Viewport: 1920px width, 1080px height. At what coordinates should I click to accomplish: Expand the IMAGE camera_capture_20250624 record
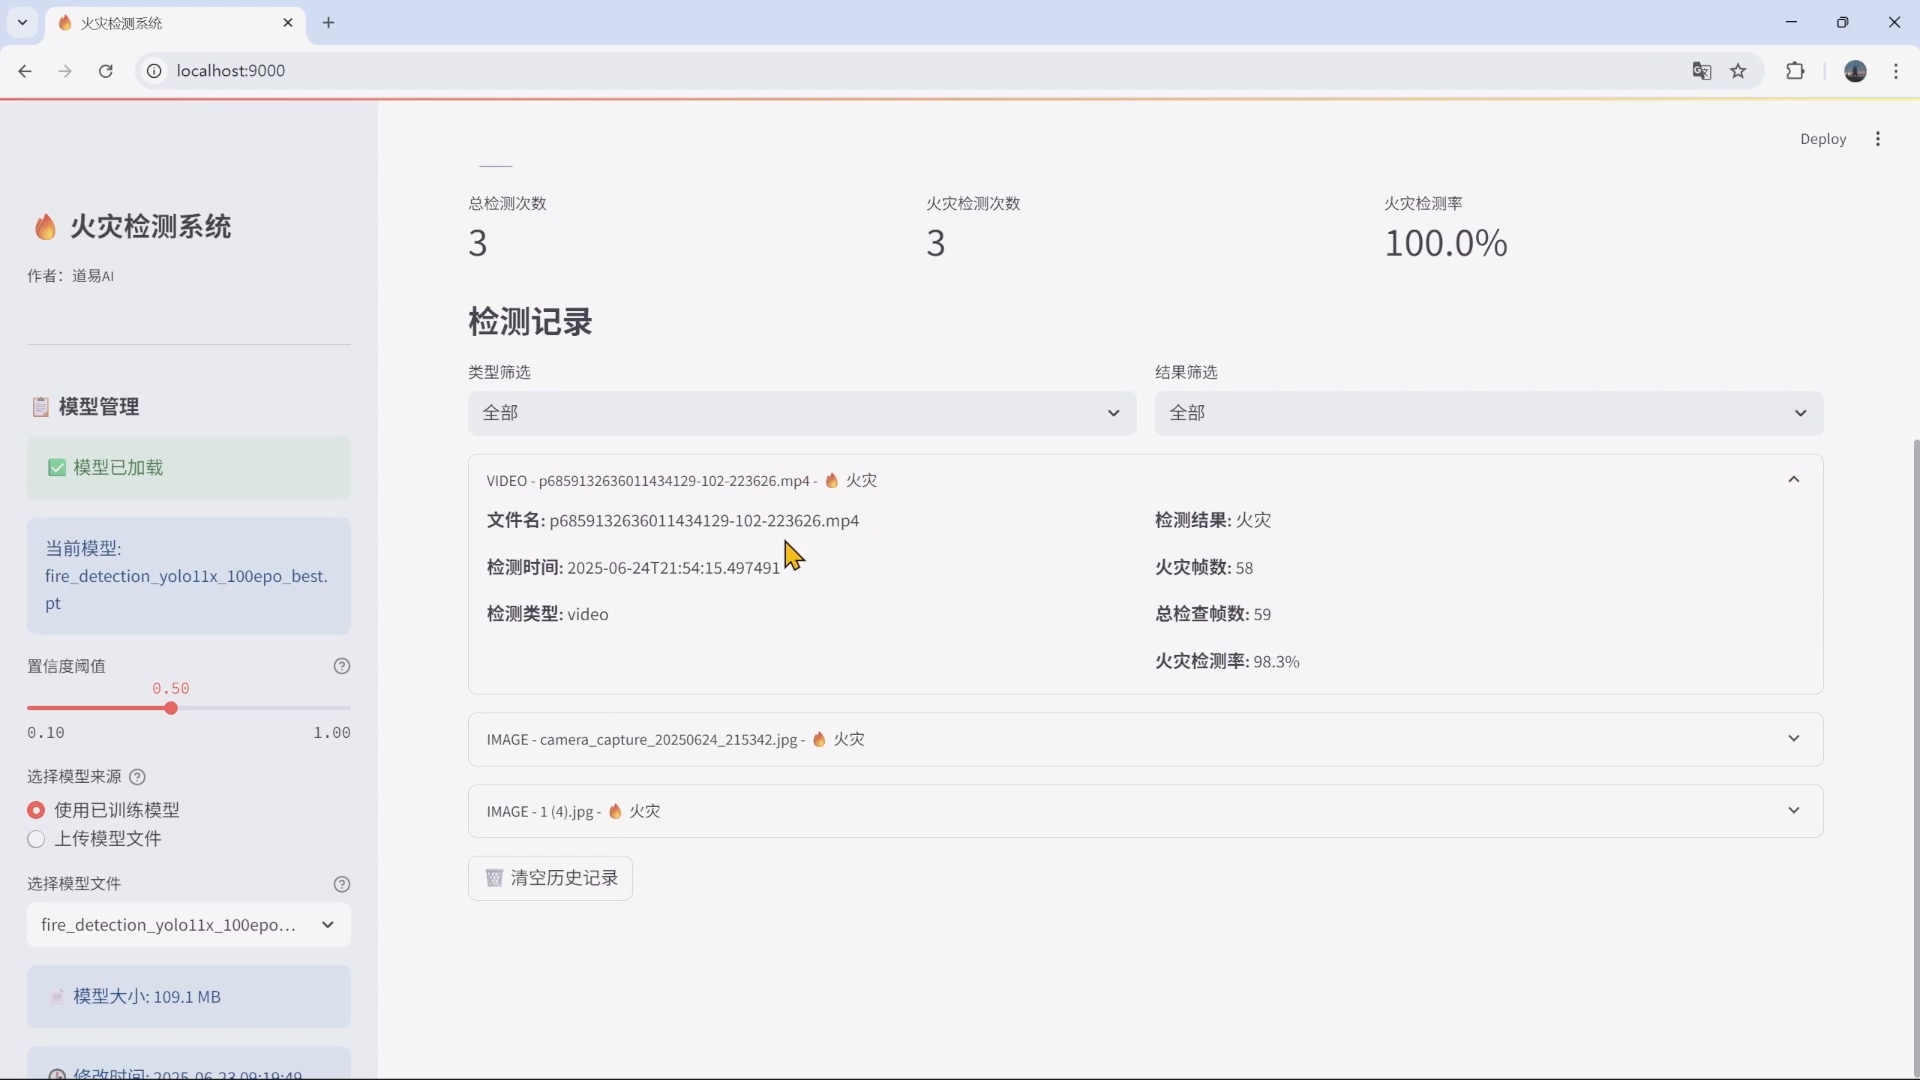[x=1794, y=738]
